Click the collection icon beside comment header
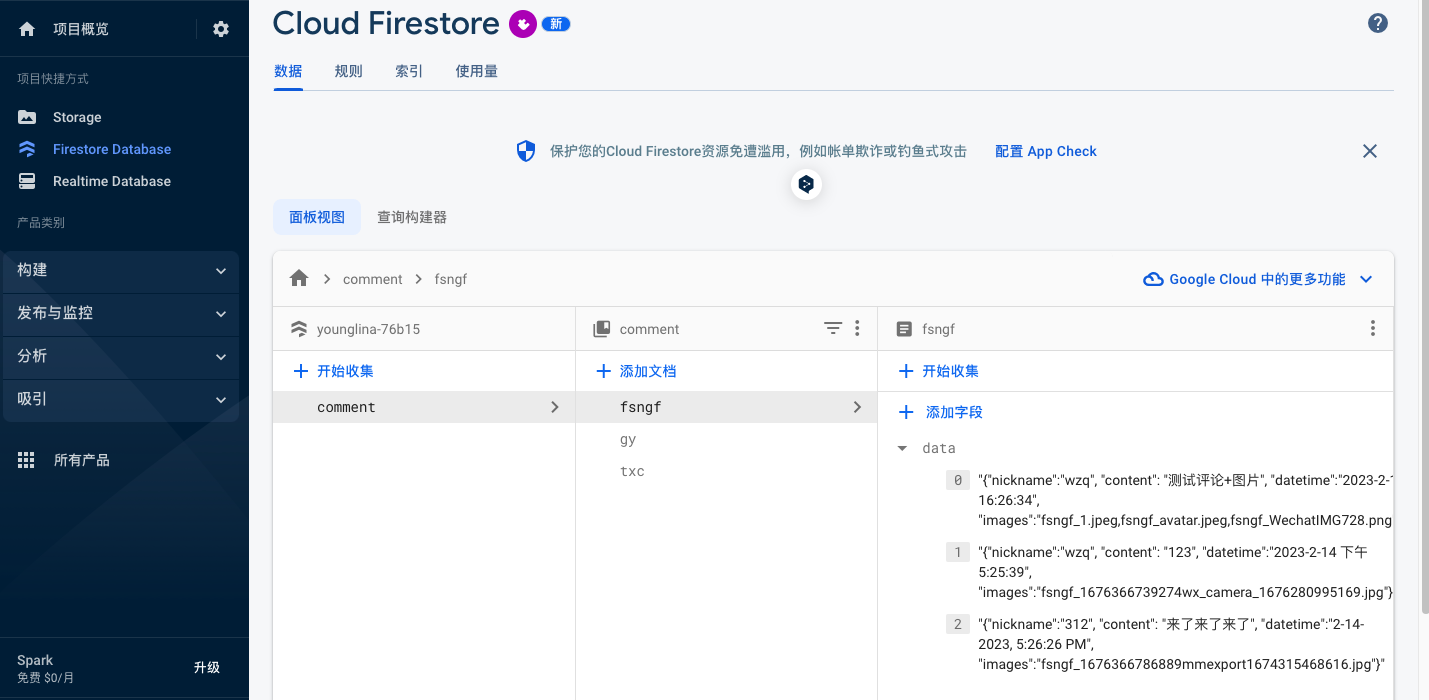This screenshot has height=700, width=1429. coord(602,329)
